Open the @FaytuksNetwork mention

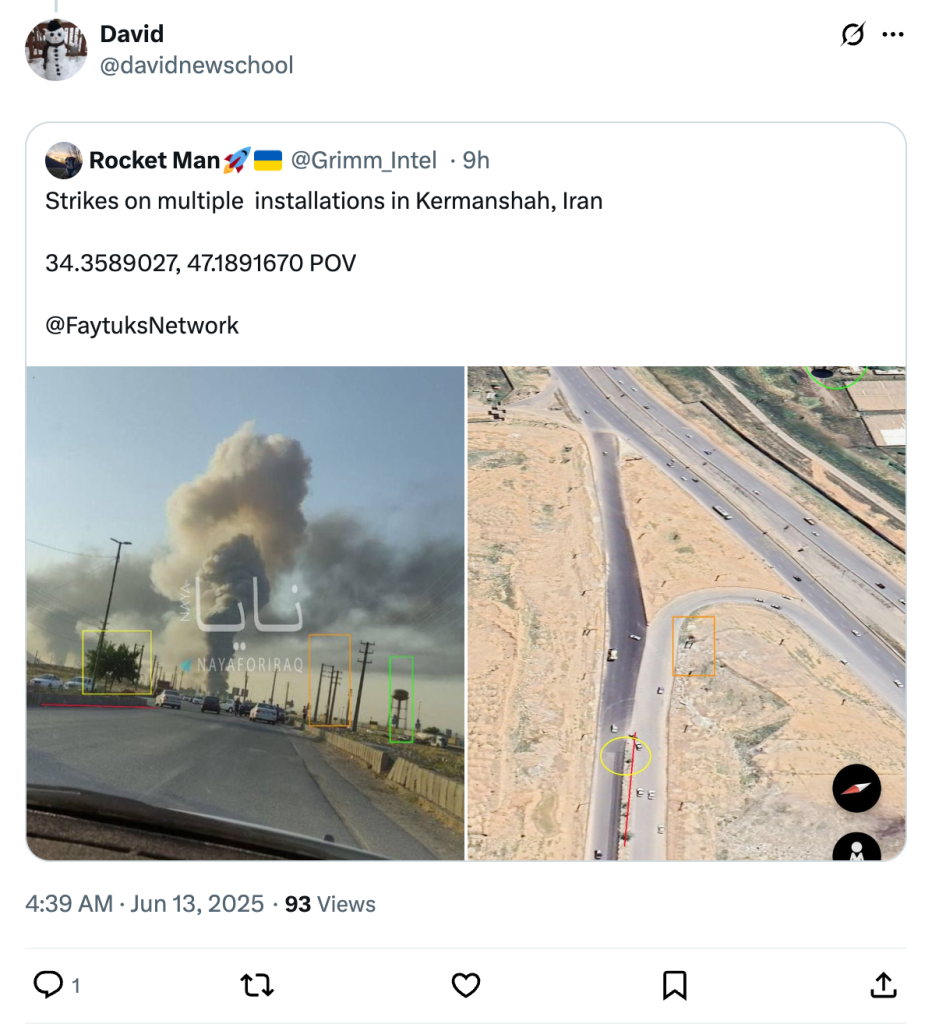point(142,325)
